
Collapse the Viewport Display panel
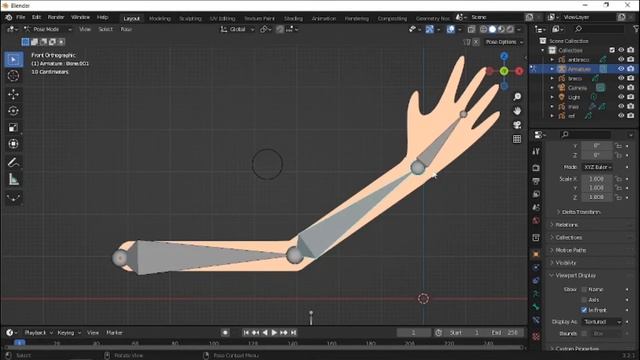[576, 276]
